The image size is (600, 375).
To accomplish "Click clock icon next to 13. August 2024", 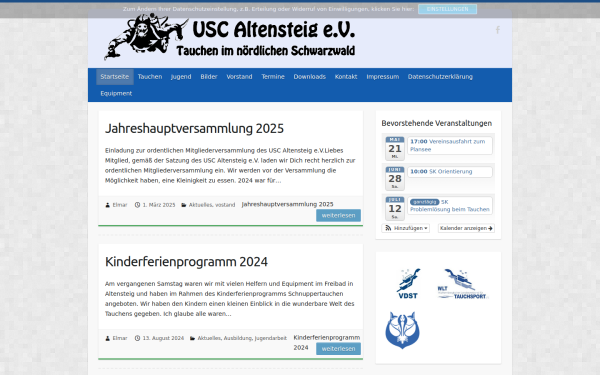I will point(137,338).
